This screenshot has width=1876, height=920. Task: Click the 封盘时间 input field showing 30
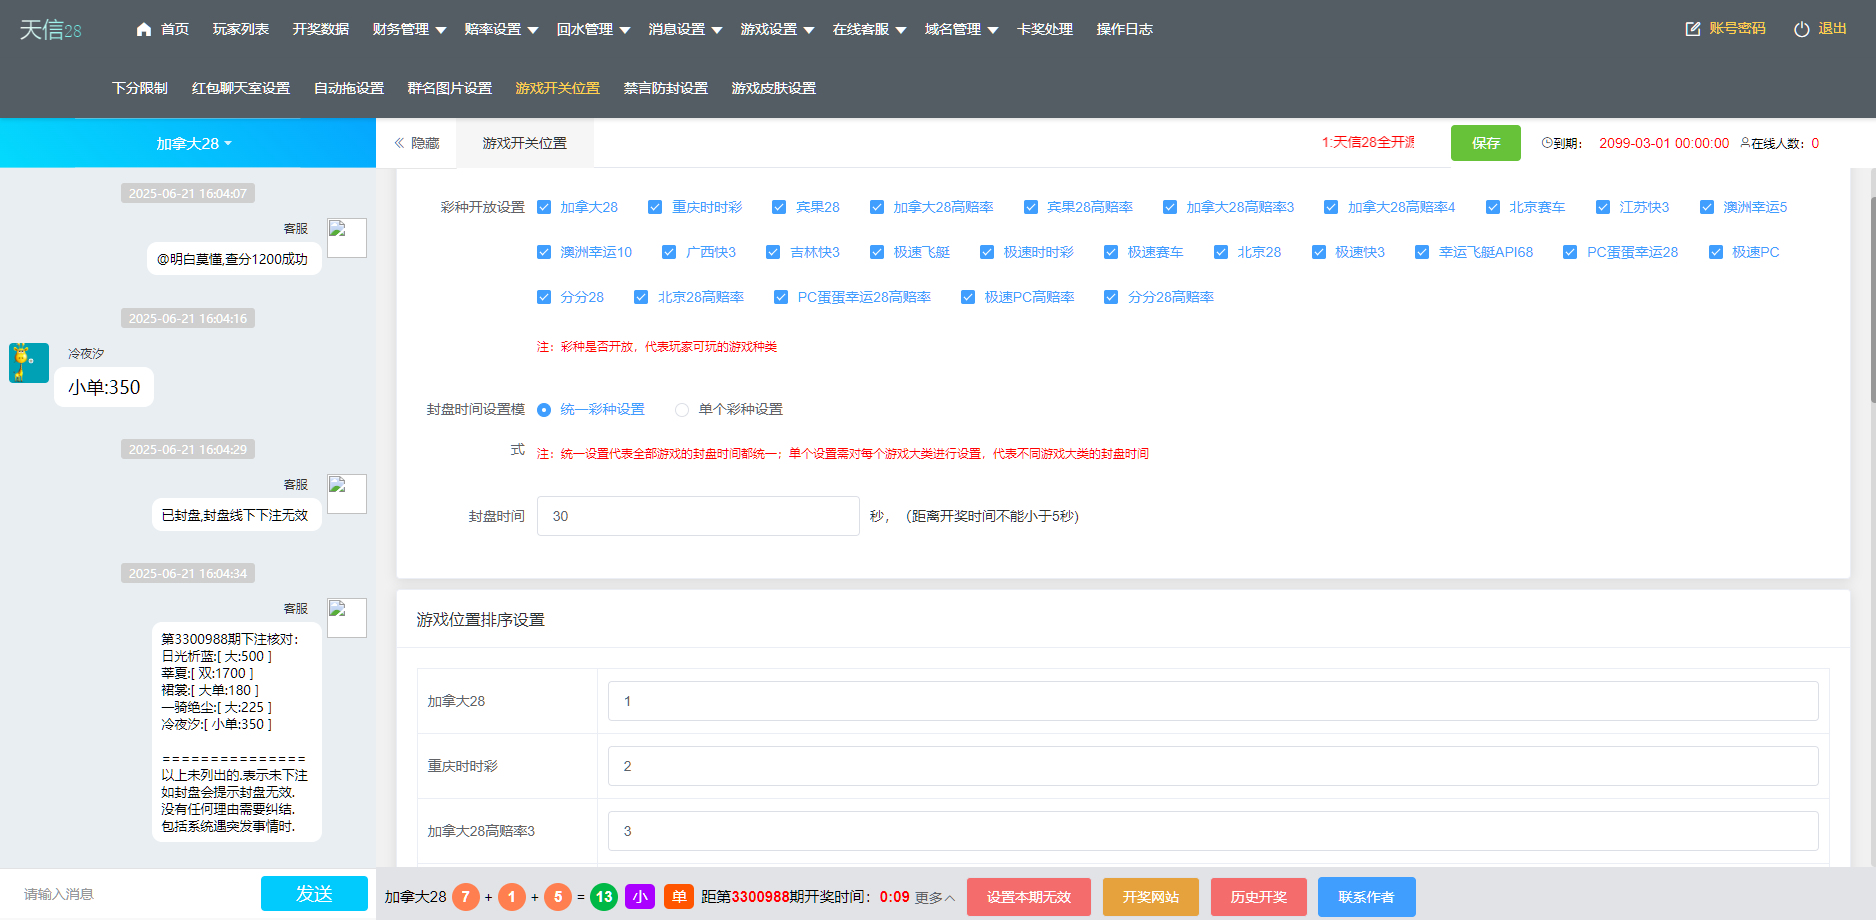[x=698, y=516]
